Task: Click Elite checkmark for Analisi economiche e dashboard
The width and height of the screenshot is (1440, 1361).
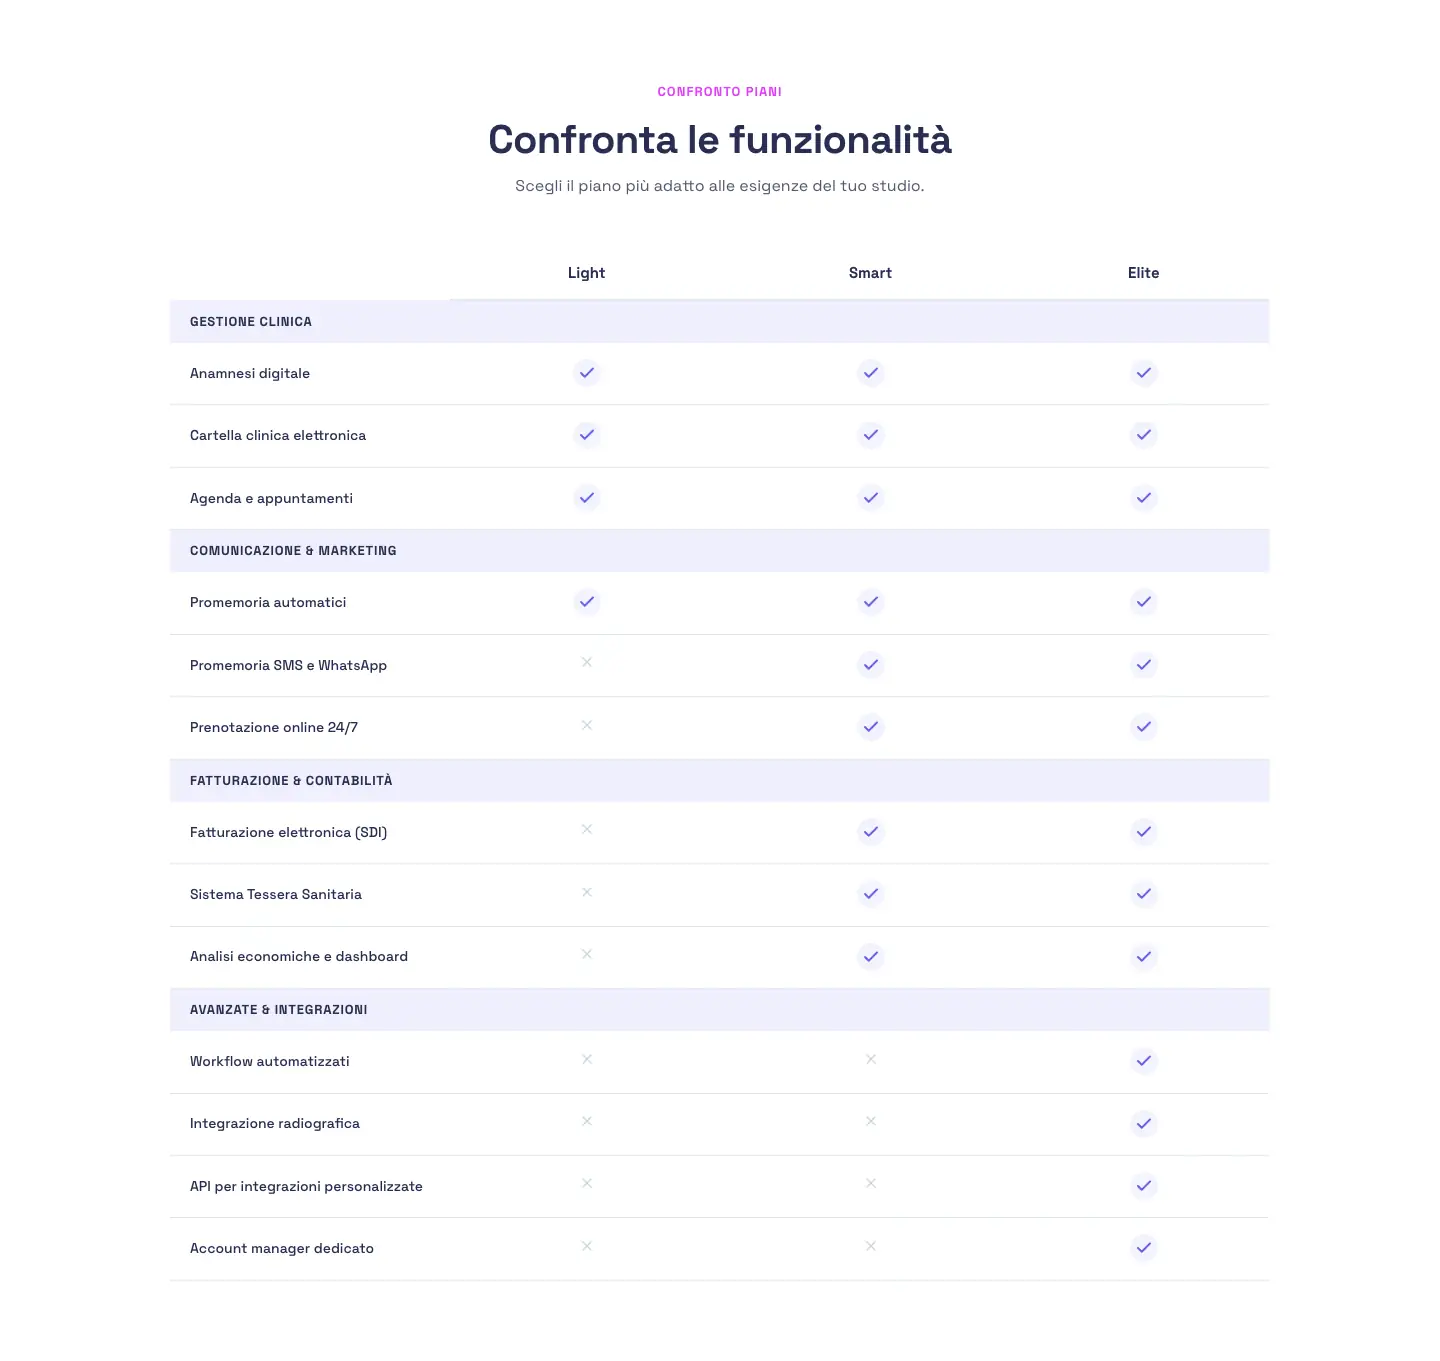Action: click(1144, 957)
